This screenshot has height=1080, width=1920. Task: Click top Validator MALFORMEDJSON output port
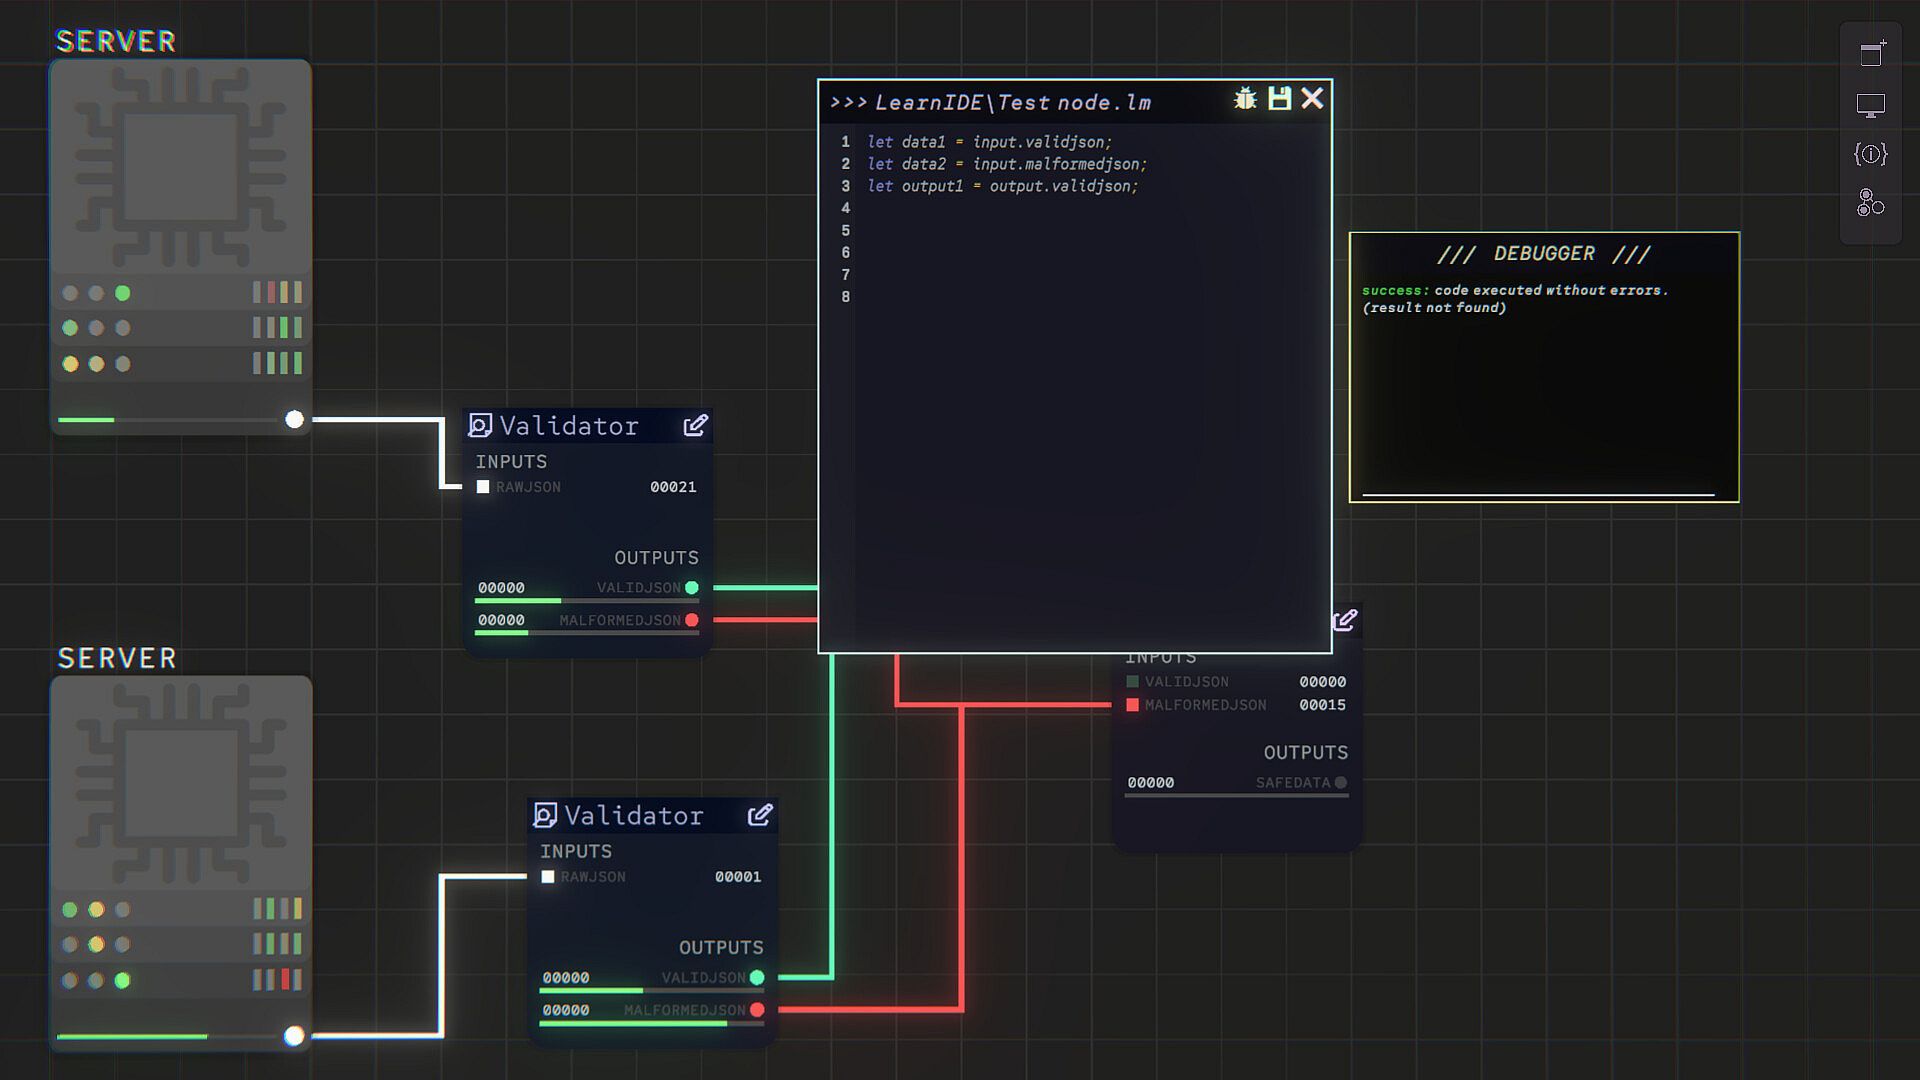[x=692, y=620]
